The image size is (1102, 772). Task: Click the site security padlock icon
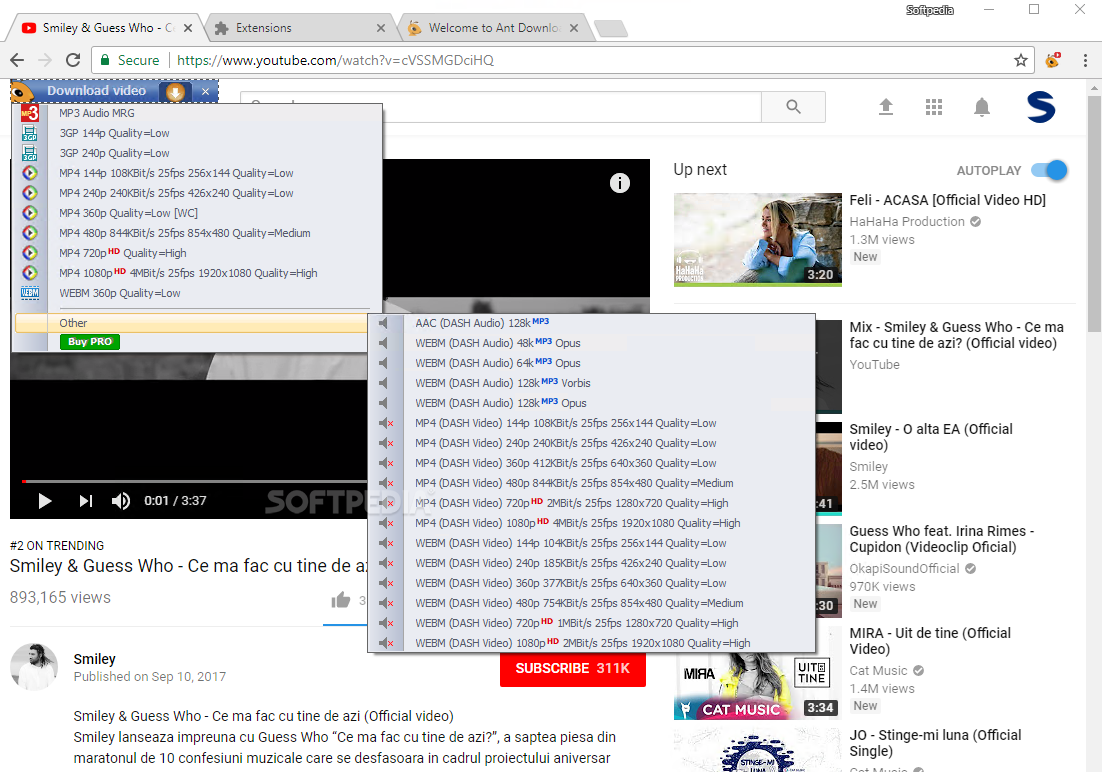(x=105, y=60)
